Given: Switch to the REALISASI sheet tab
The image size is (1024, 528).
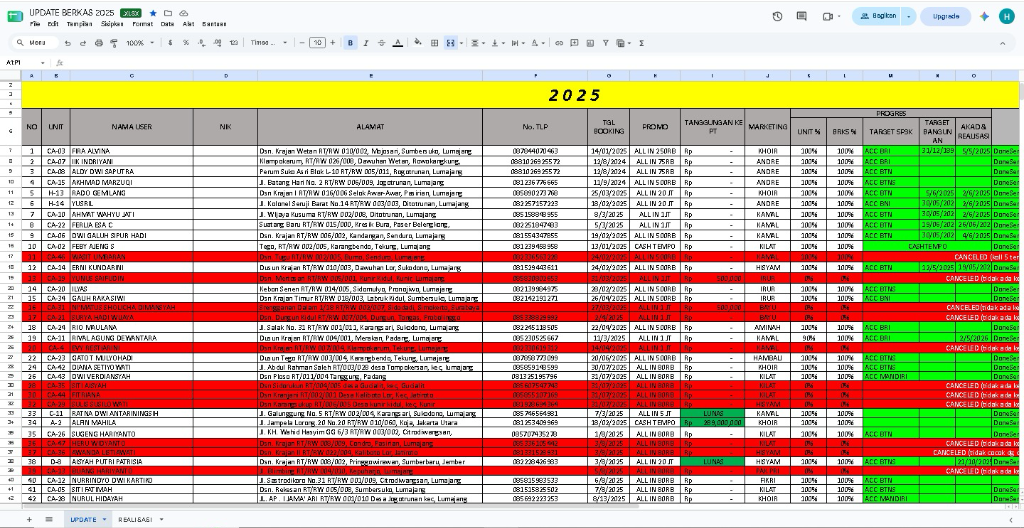Looking at the screenshot, I should [x=135, y=520].
